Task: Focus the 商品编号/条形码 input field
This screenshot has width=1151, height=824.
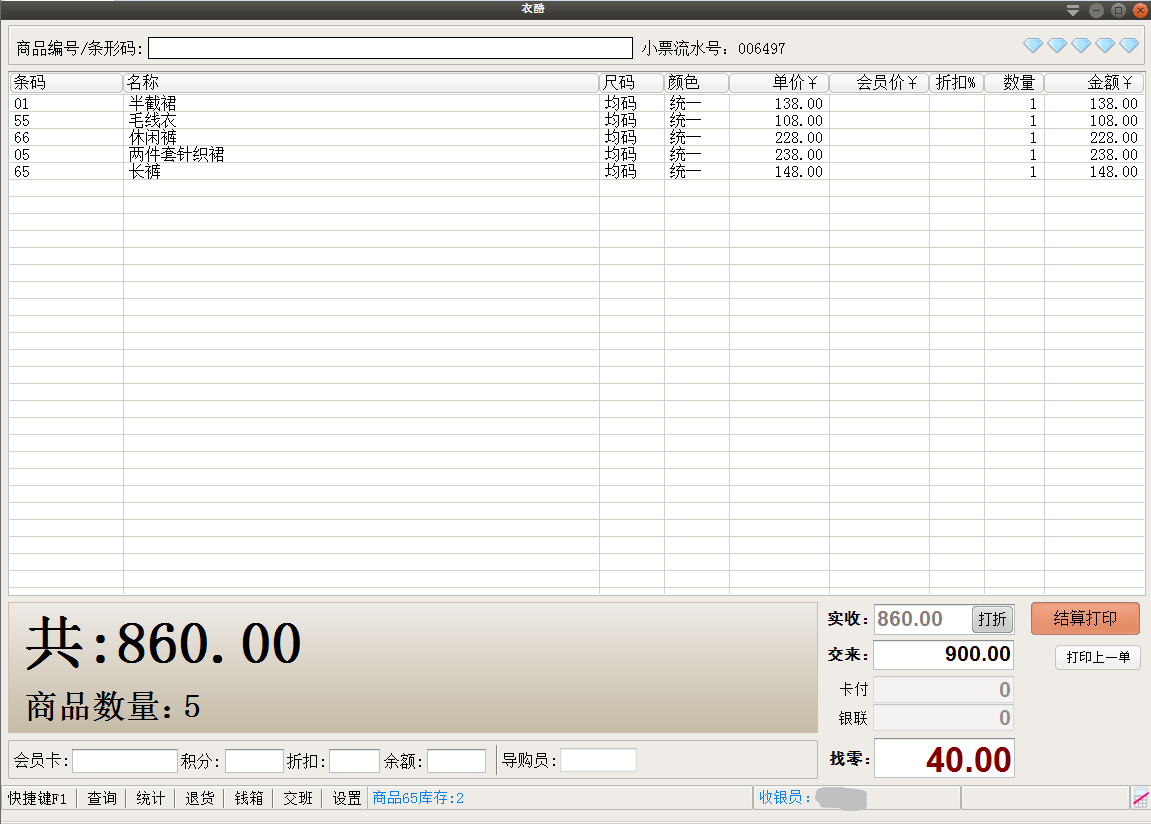Action: tap(390, 48)
